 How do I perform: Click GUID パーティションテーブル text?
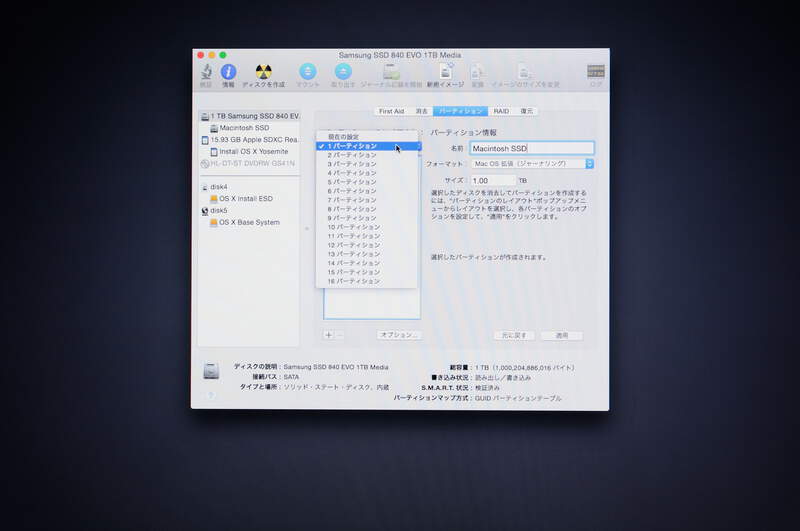518,398
